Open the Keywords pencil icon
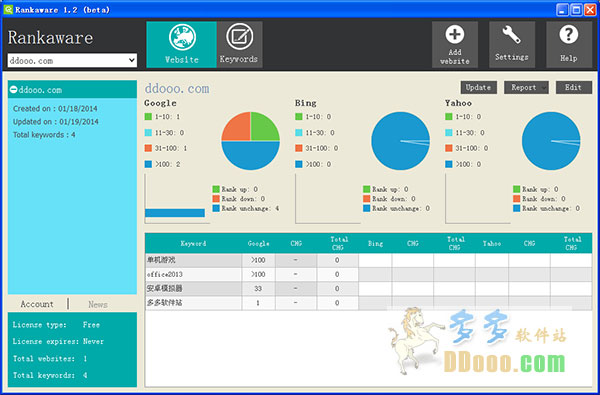 (x=240, y=37)
